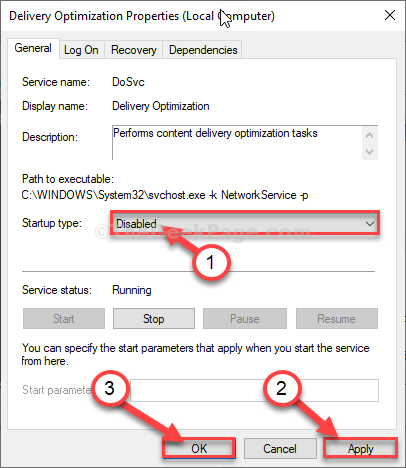Click the DoSvc service name text

[x=128, y=82]
